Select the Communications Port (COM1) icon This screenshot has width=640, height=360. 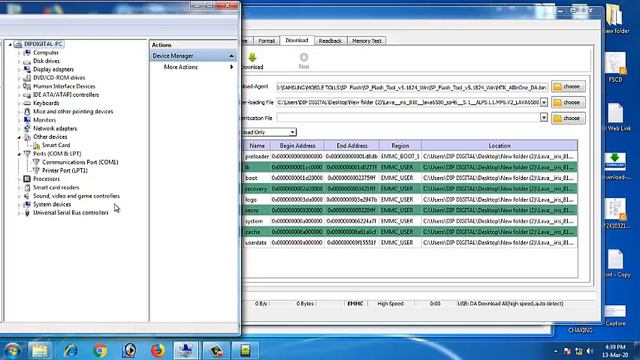point(36,162)
